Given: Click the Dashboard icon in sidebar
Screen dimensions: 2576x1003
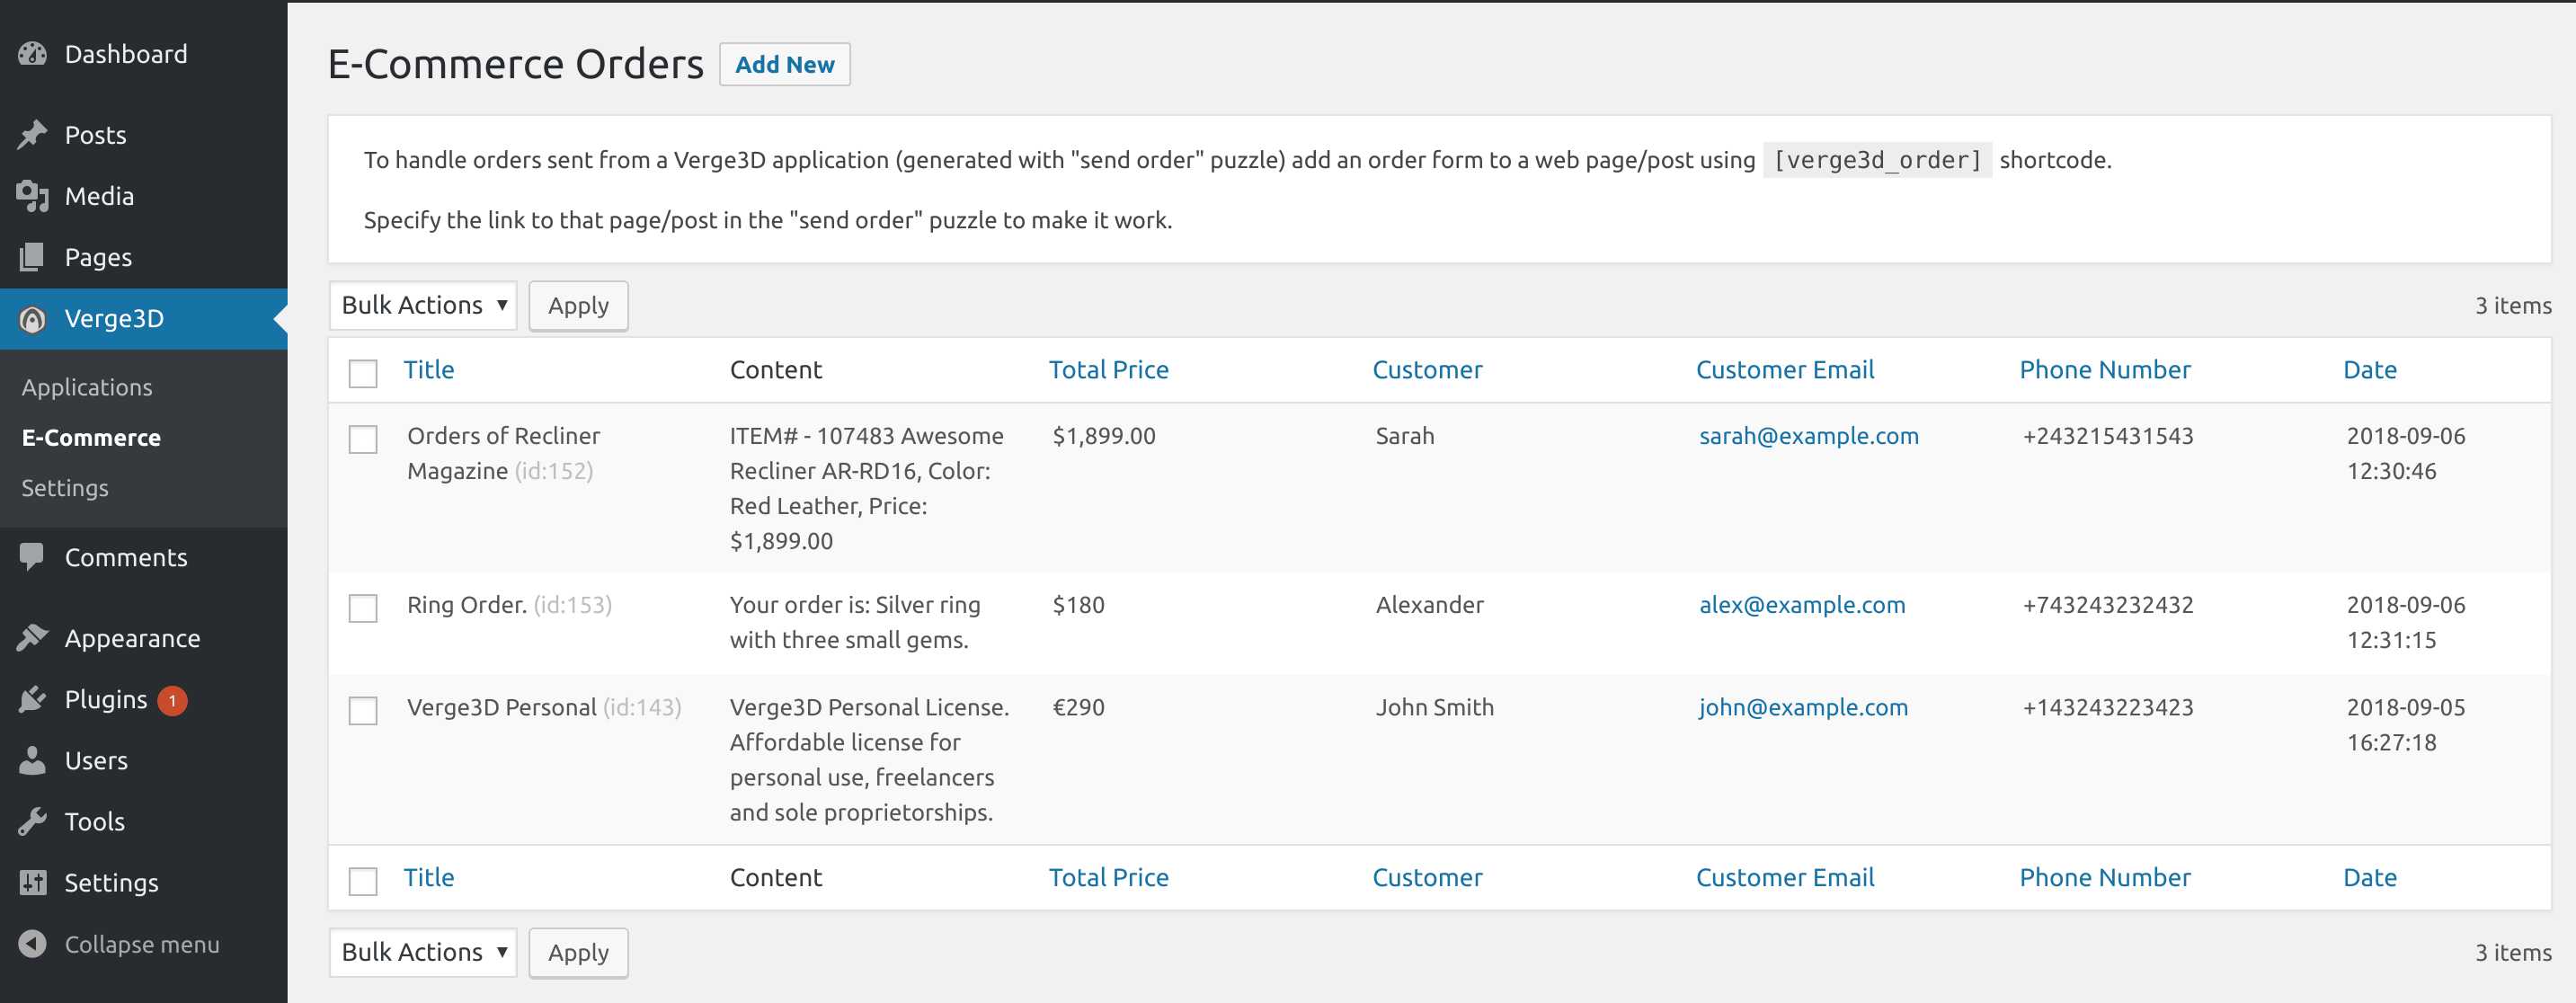Looking at the screenshot, I should pos(33,51).
